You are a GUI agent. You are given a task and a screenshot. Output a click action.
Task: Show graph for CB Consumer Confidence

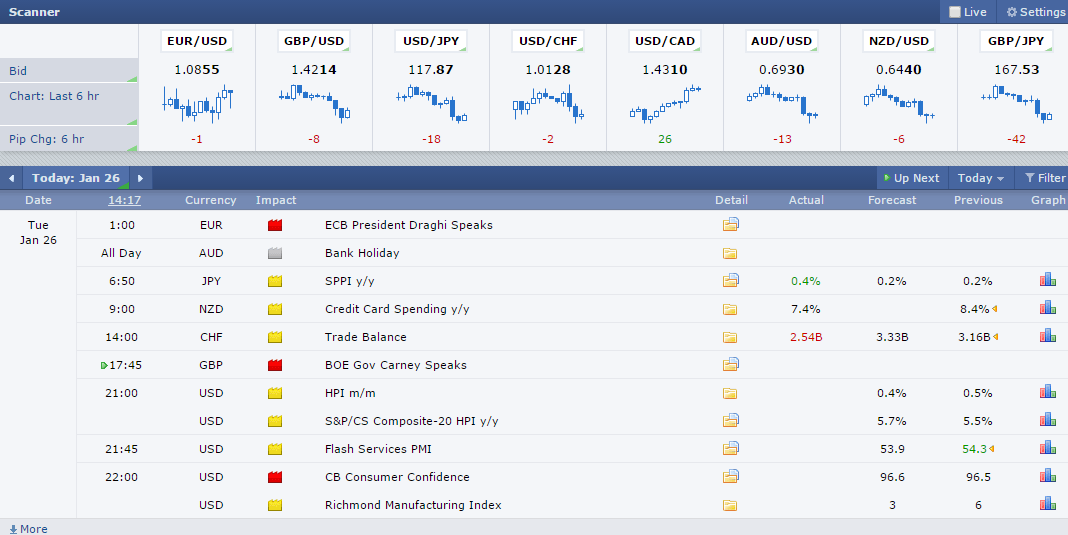[1048, 477]
